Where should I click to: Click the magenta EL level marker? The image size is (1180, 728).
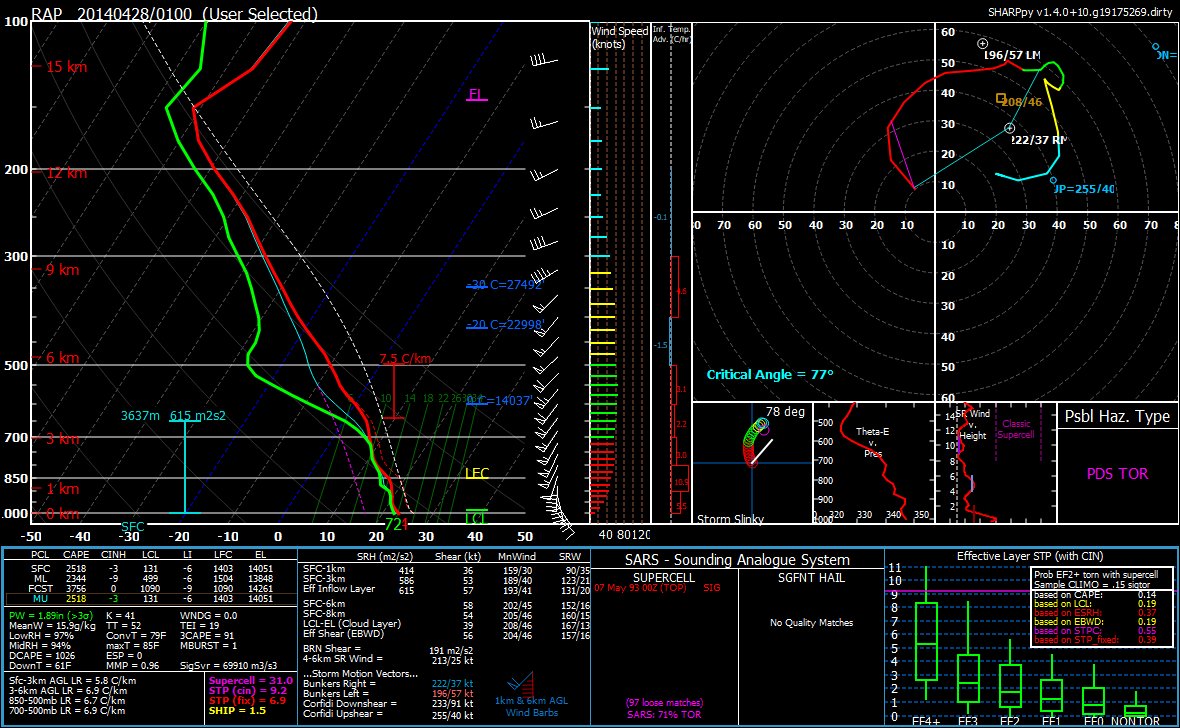tap(476, 95)
